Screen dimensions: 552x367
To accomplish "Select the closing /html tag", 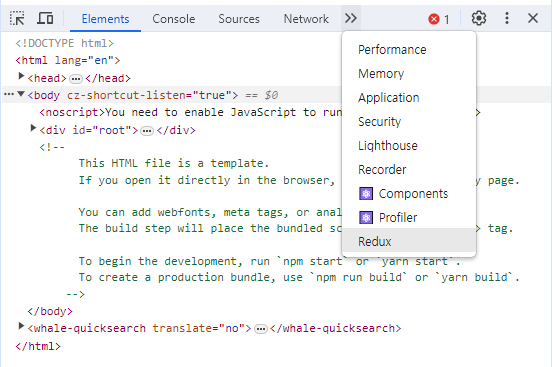I will (x=38, y=346).
